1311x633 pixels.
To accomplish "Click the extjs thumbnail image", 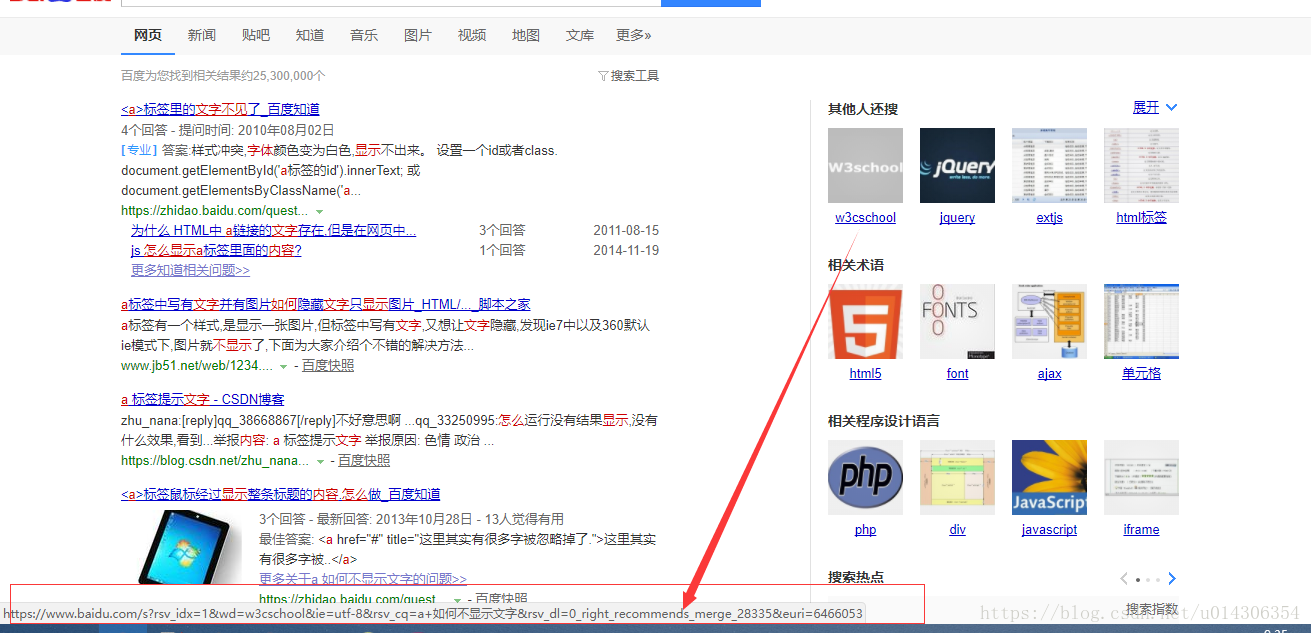I will point(1049,165).
